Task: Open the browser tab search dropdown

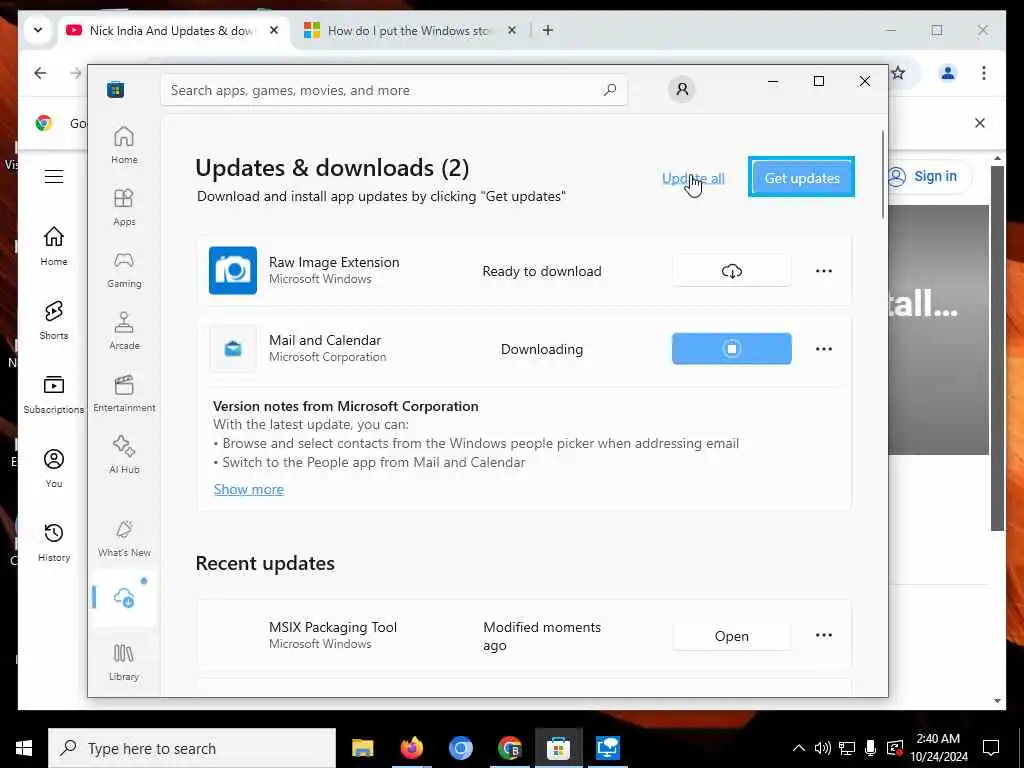Action: point(38,30)
